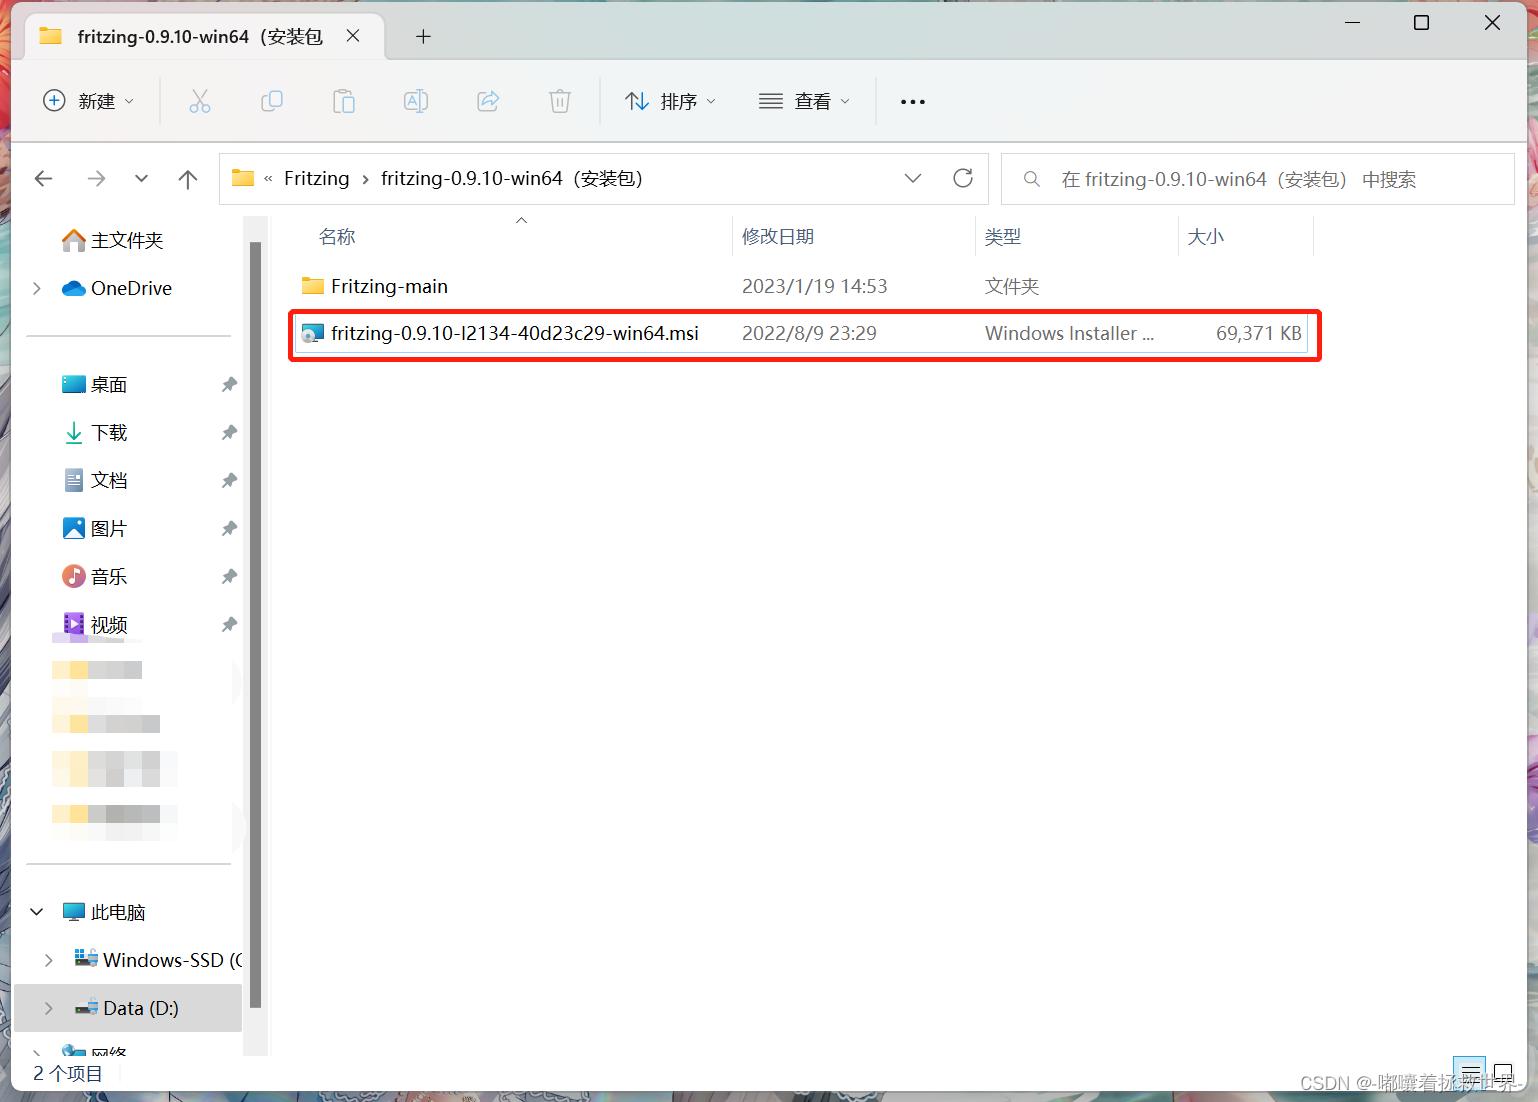Unpin 图片 from quick access
This screenshot has height=1102, width=1538.
pyautogui.click(x=229, y=528)
